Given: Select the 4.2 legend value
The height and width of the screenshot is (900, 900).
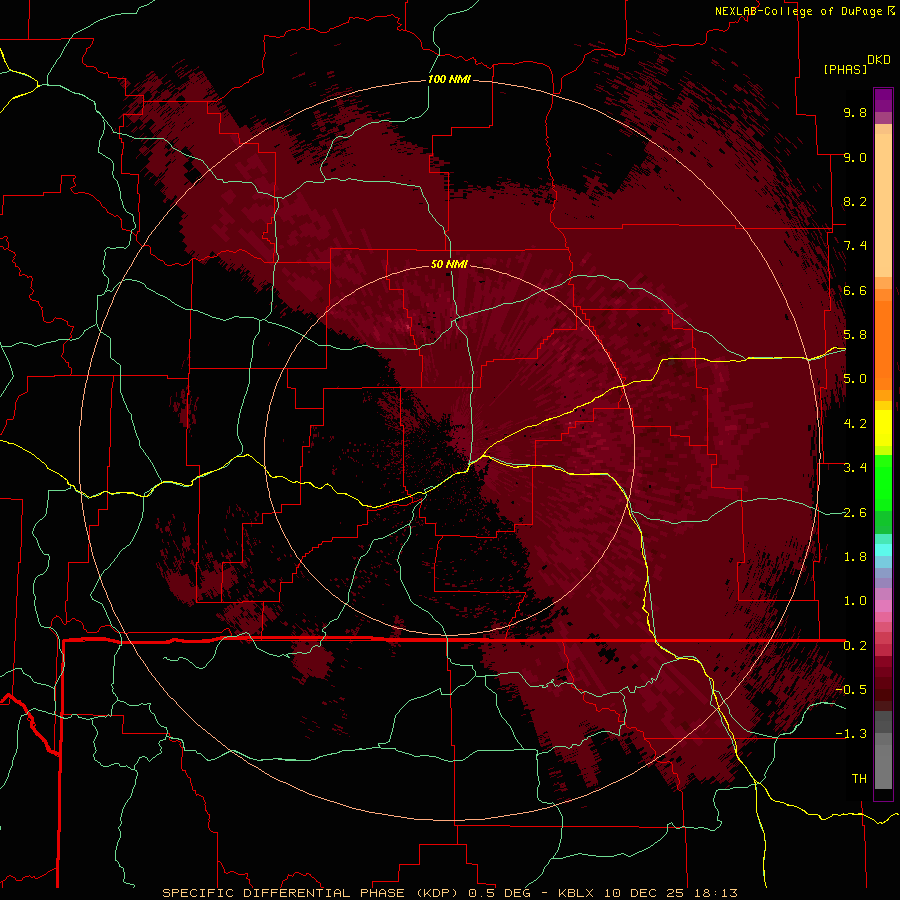Looking at the screenshot, I should (x=855, y=424).
